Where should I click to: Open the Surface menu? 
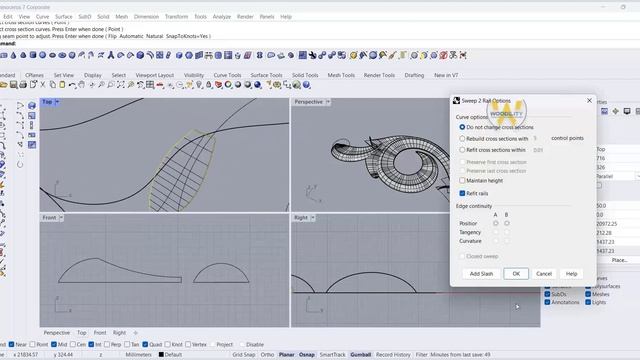pos(64,17)
